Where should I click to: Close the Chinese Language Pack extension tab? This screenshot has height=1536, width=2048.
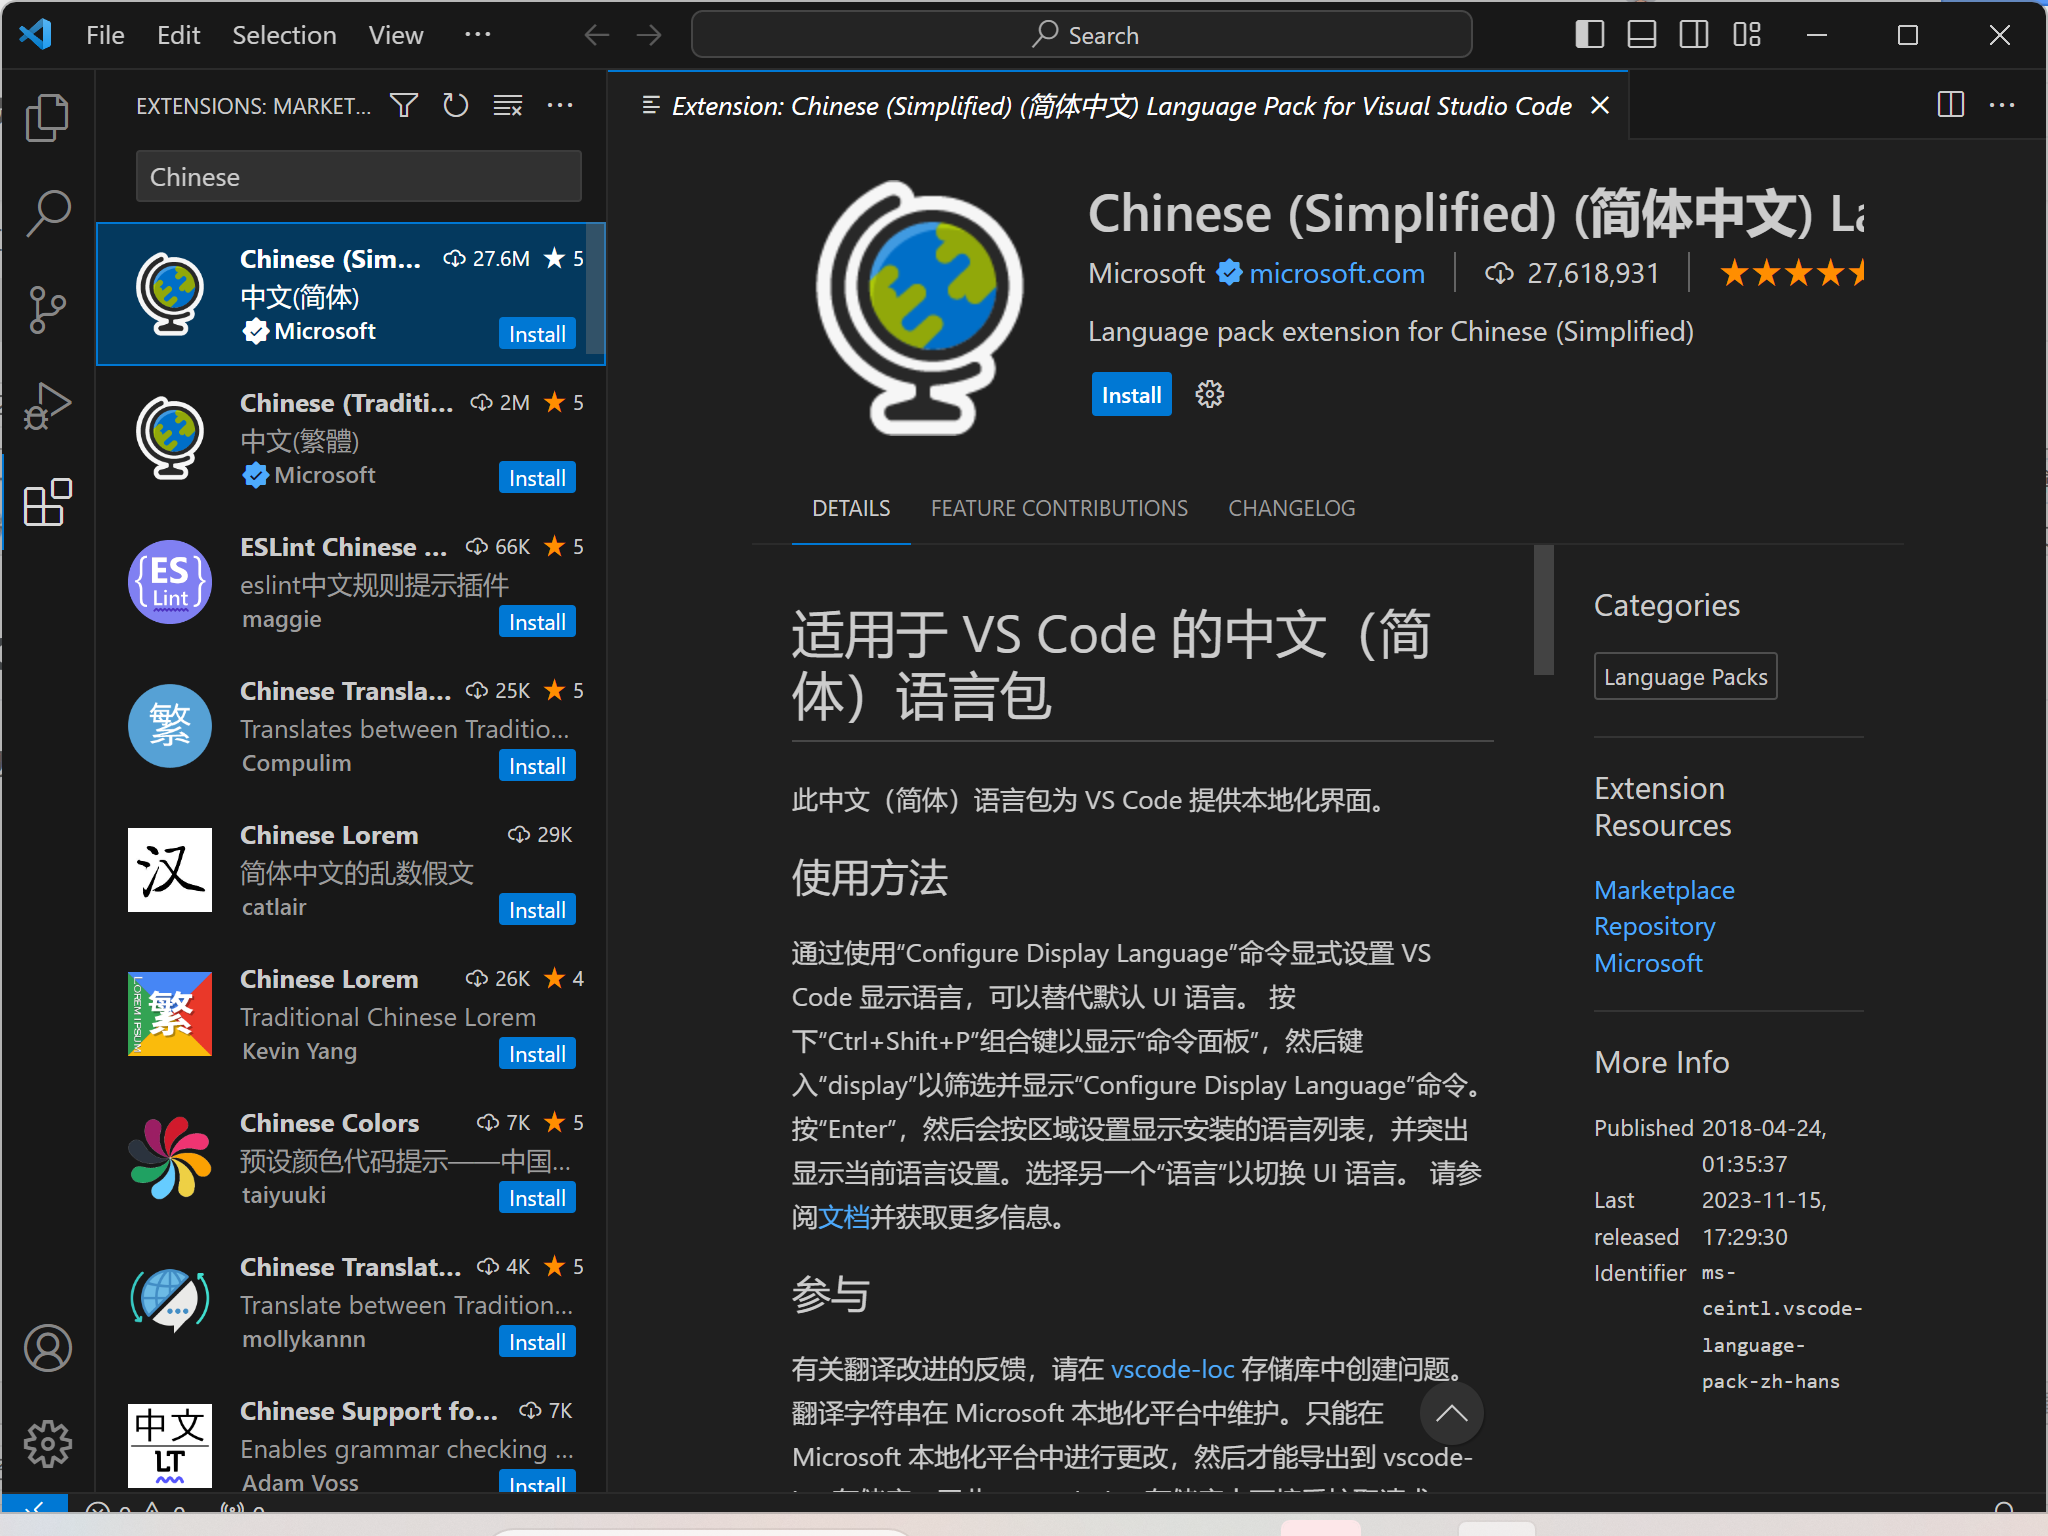1600,105
